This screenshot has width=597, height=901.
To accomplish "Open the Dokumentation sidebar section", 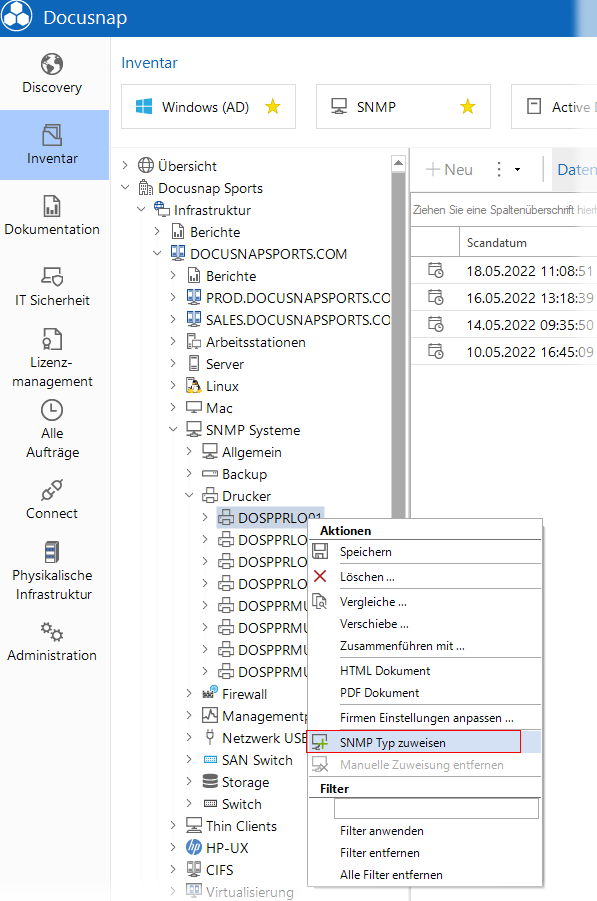I will coord(52,215).
